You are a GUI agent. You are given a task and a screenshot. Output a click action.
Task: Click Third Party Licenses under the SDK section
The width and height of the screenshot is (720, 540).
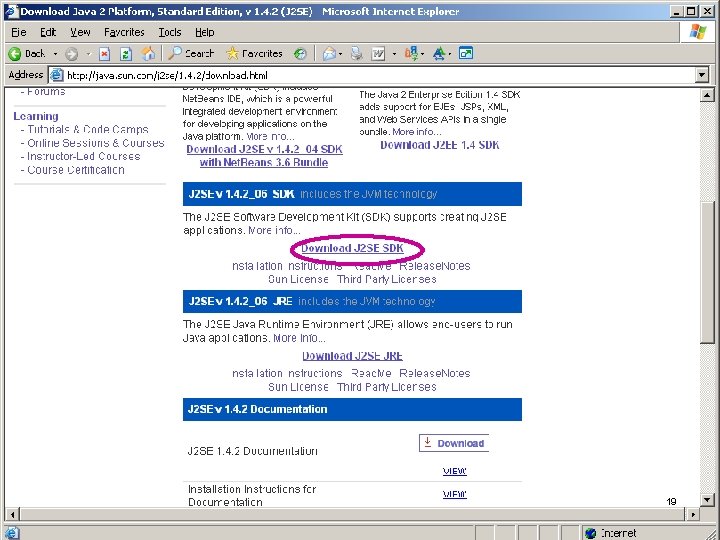(x=387, y=279)
